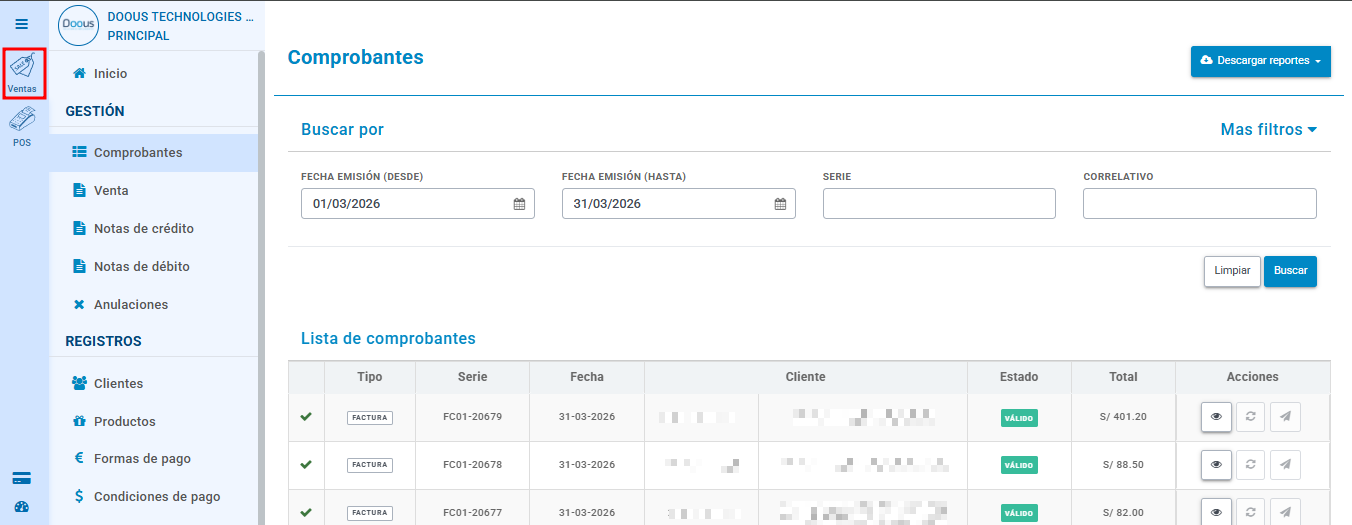The image size is (1352, 525).
Task: Resend invoice FC01-20679 with paper-plane icon
Action: tap(1285, 417)
